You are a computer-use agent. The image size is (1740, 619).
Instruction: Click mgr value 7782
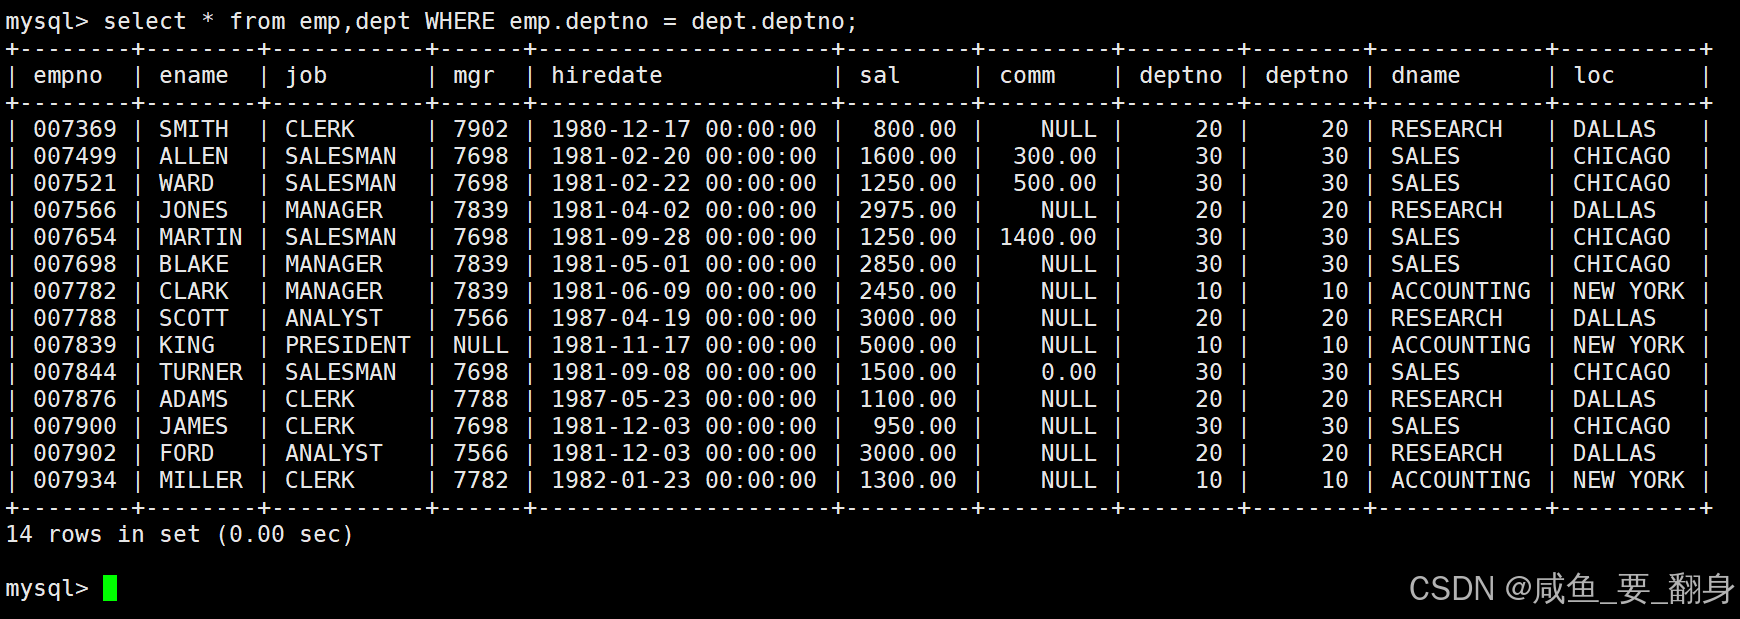tap(481, 480)
